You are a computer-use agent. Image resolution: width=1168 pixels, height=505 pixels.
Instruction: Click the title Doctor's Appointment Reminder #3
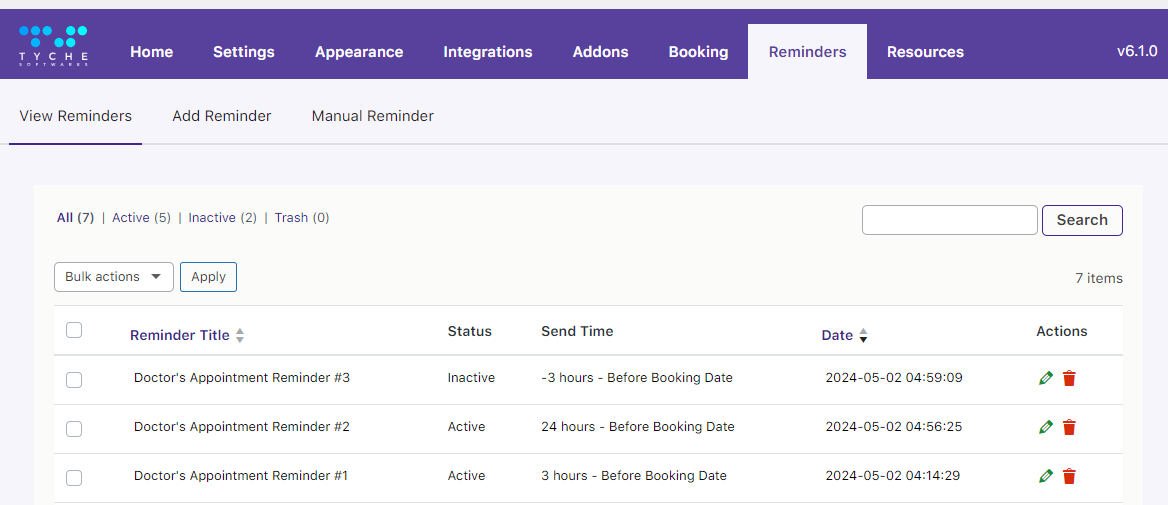tap(242, 378)
